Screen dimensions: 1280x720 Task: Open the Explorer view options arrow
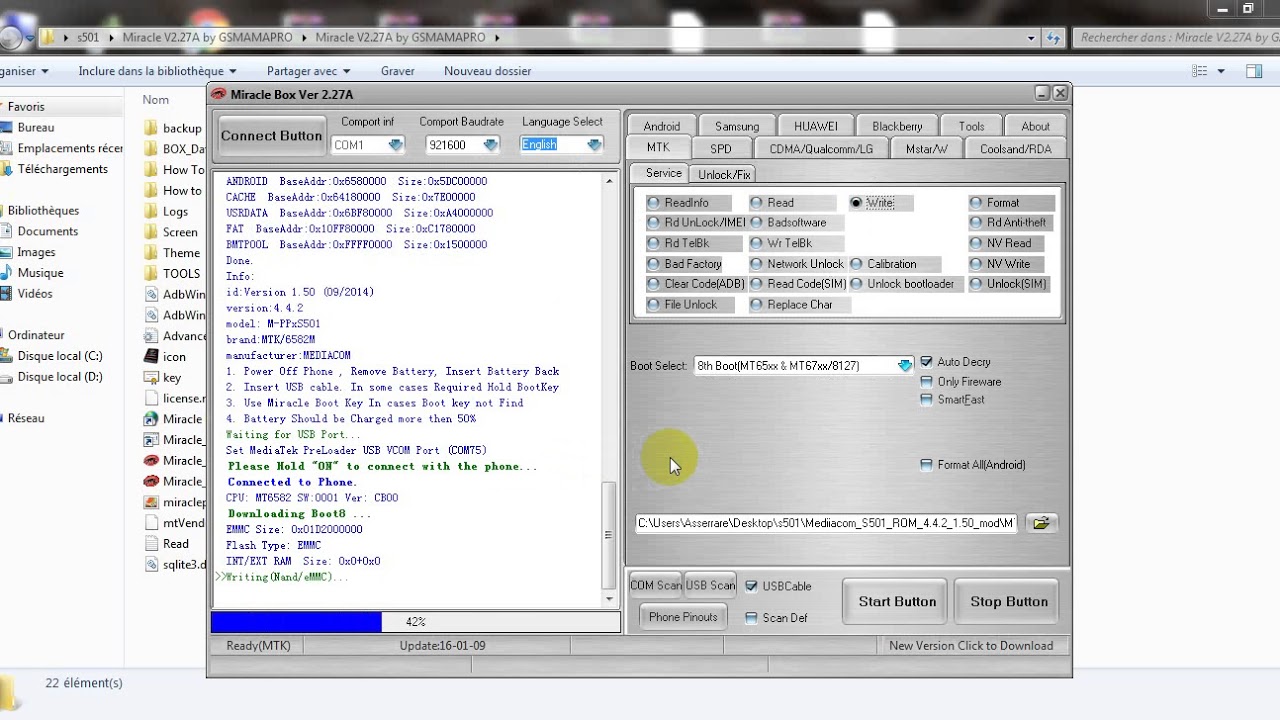point(1221,71)
